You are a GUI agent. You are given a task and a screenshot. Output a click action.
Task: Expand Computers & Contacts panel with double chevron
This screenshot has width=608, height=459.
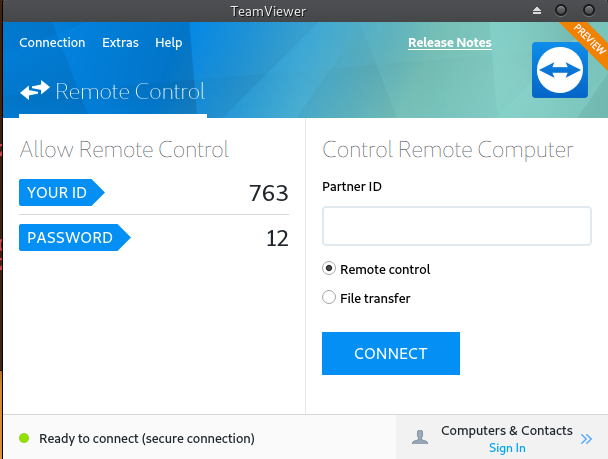pos(586,439)
